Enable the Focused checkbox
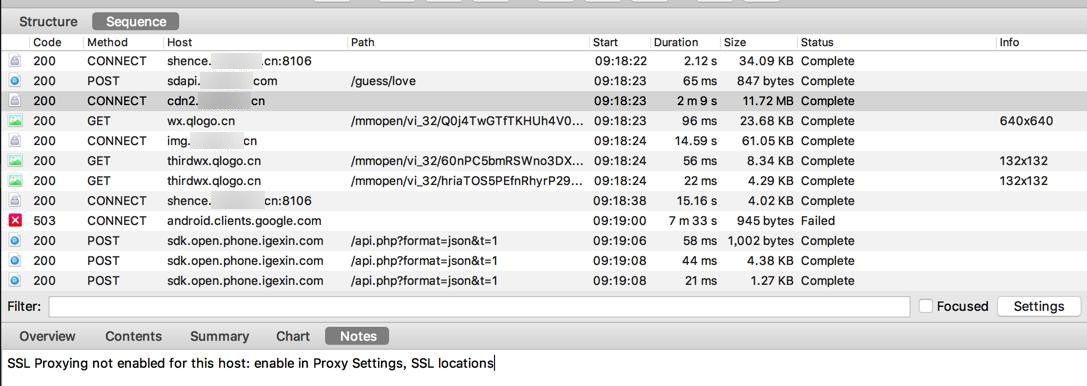1087x386 pixels. [925, 306]
